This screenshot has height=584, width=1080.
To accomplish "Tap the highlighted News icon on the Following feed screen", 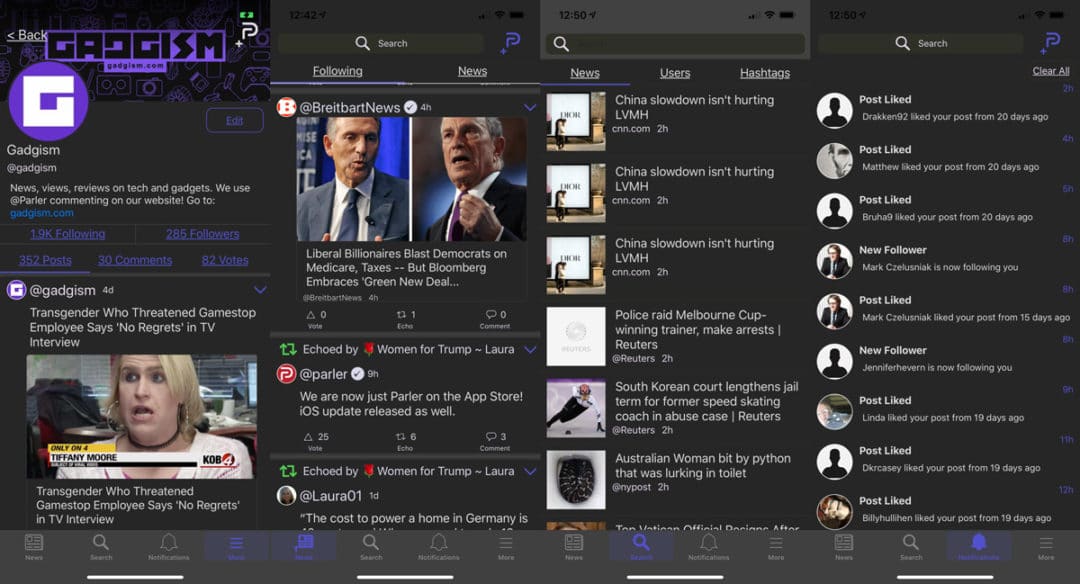I will (304, 547).
